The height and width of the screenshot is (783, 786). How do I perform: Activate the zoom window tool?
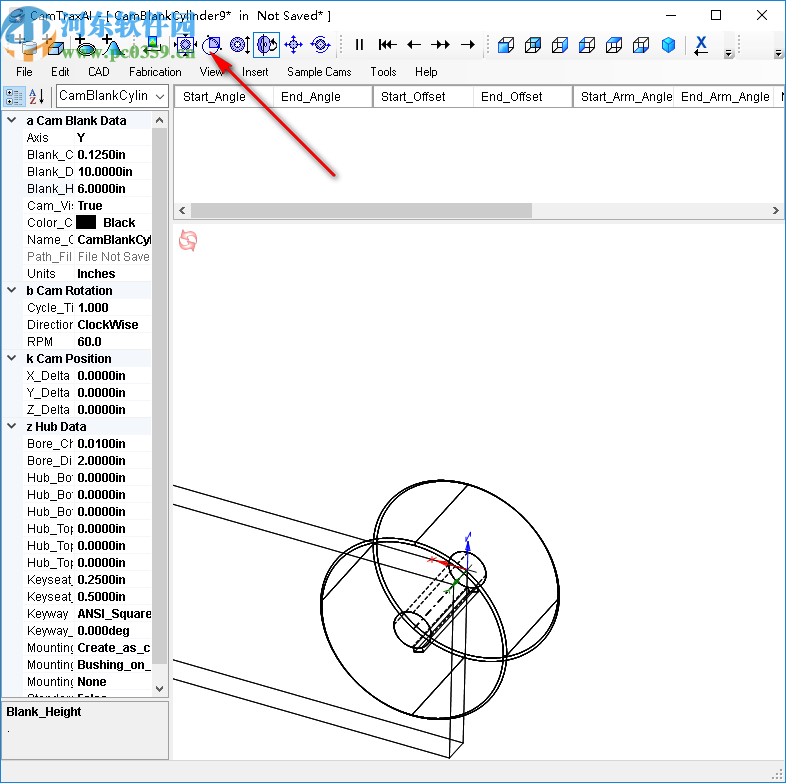(212, 45)
